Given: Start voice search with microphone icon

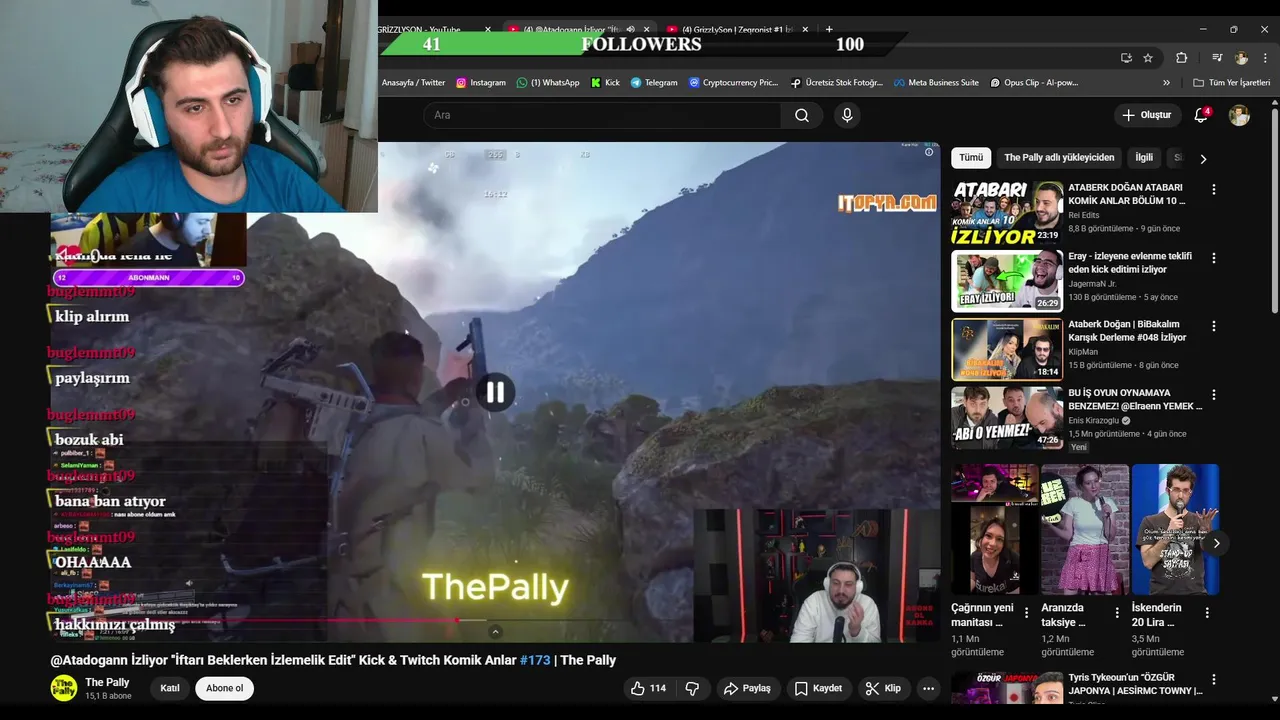Looking at the screenshot, I should [847, 115].
